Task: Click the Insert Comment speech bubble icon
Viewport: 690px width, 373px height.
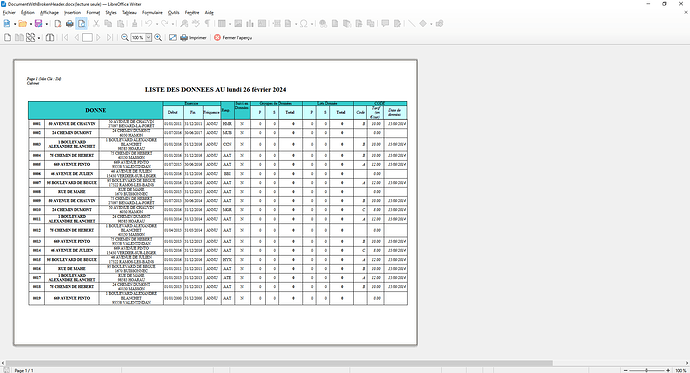Action: [385, 24]
